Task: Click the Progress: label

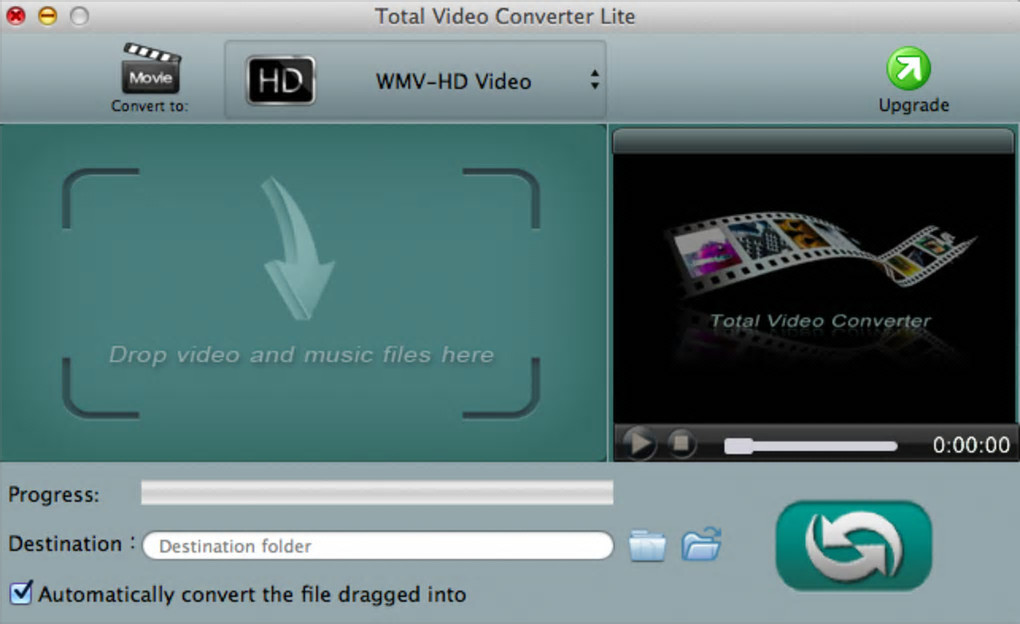Action: point(54,495)
